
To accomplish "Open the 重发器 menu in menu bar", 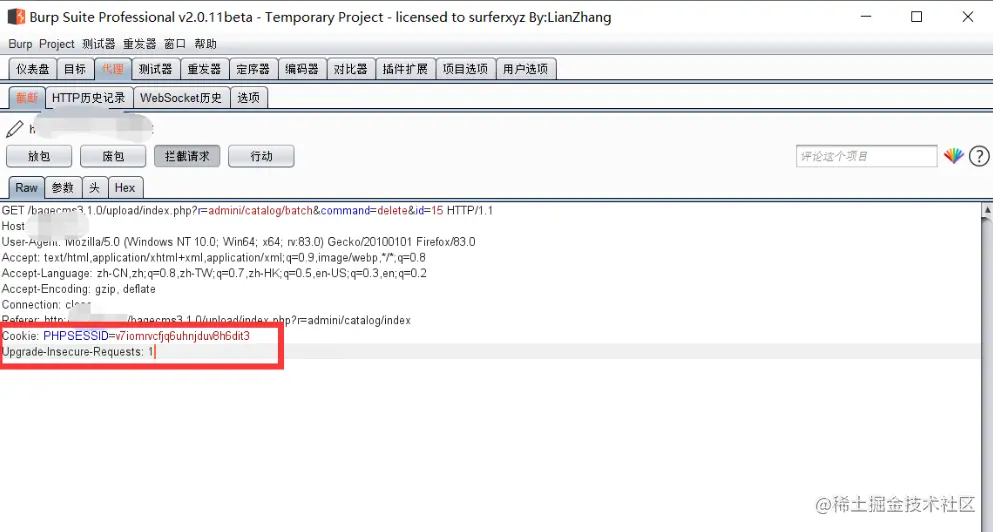I will click(x=139, y=44).
